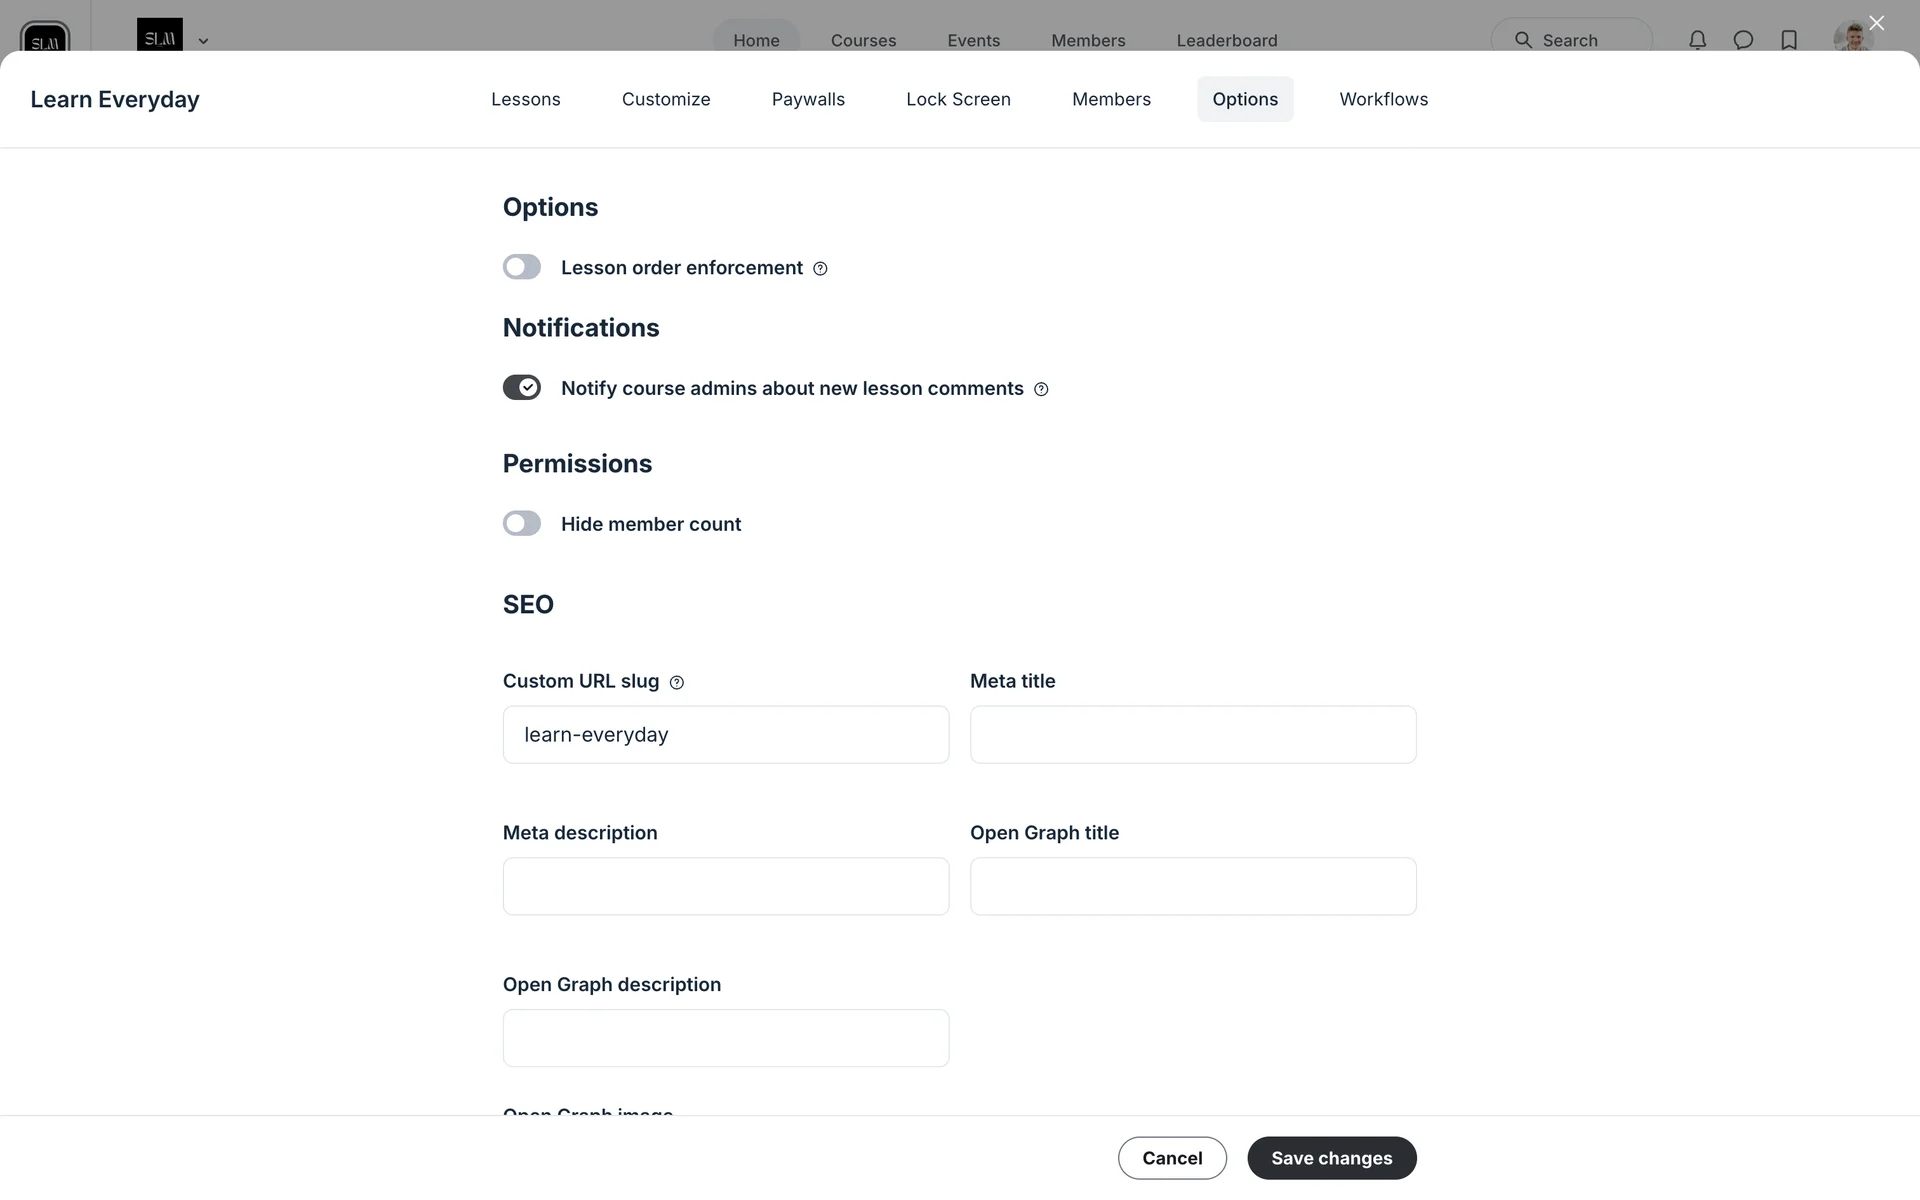Open the chat messages icon
This screenshot has height=1200, width=1920.
pos(1743,40)
